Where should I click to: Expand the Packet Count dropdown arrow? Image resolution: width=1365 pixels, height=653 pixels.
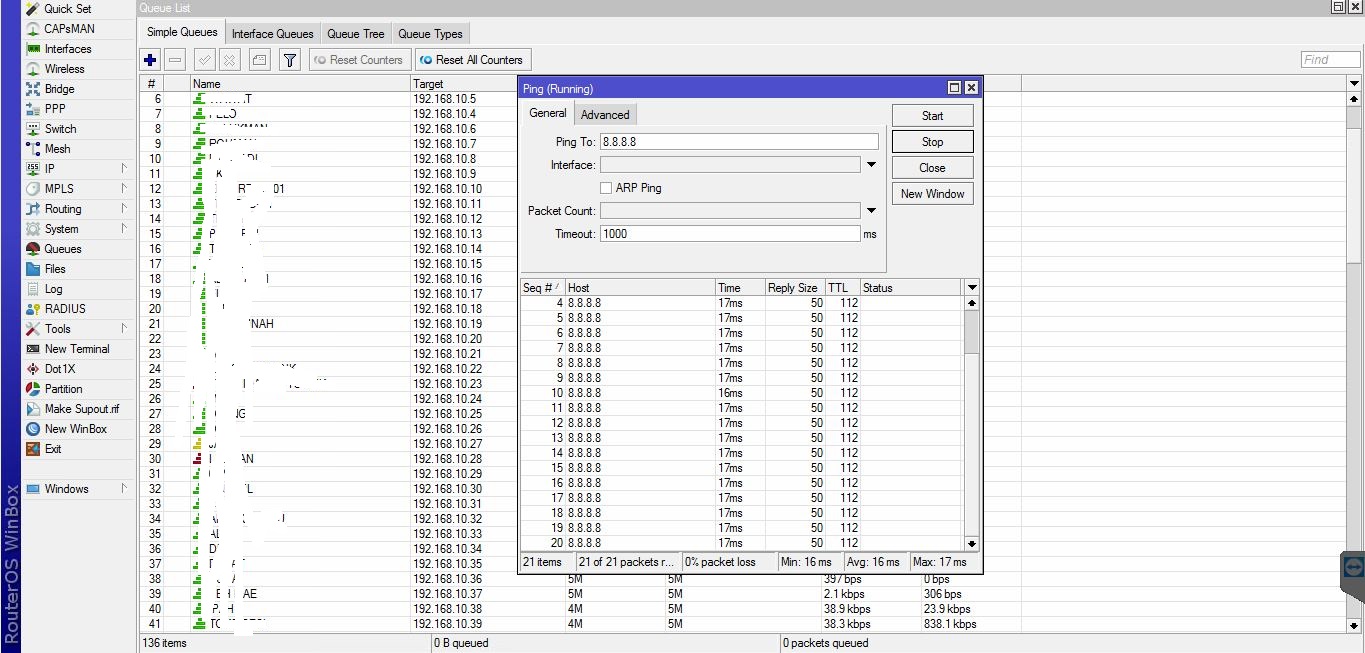(871, 211)
